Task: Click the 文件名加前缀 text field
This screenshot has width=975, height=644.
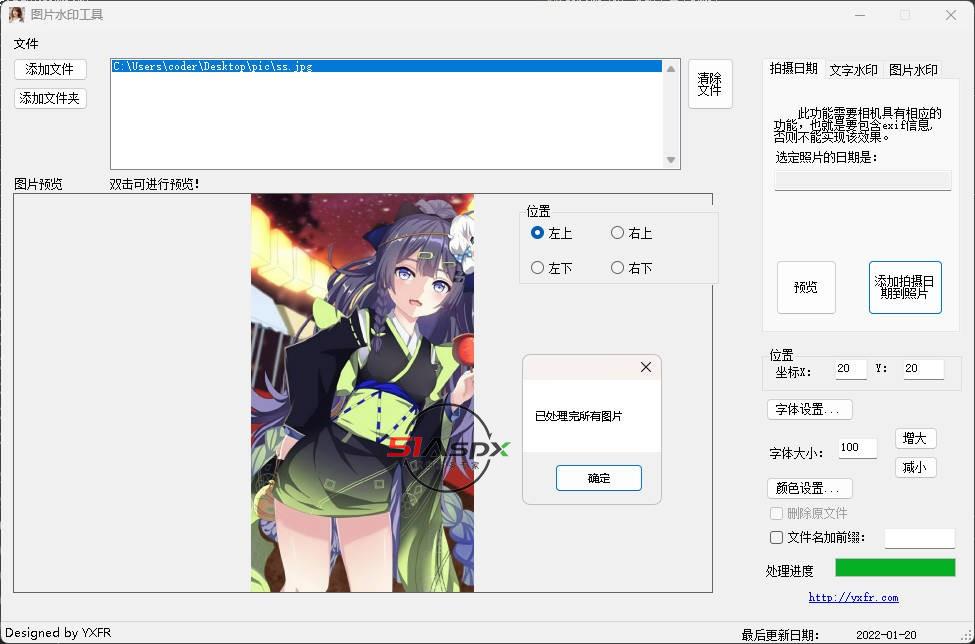Action: (919, 538)
